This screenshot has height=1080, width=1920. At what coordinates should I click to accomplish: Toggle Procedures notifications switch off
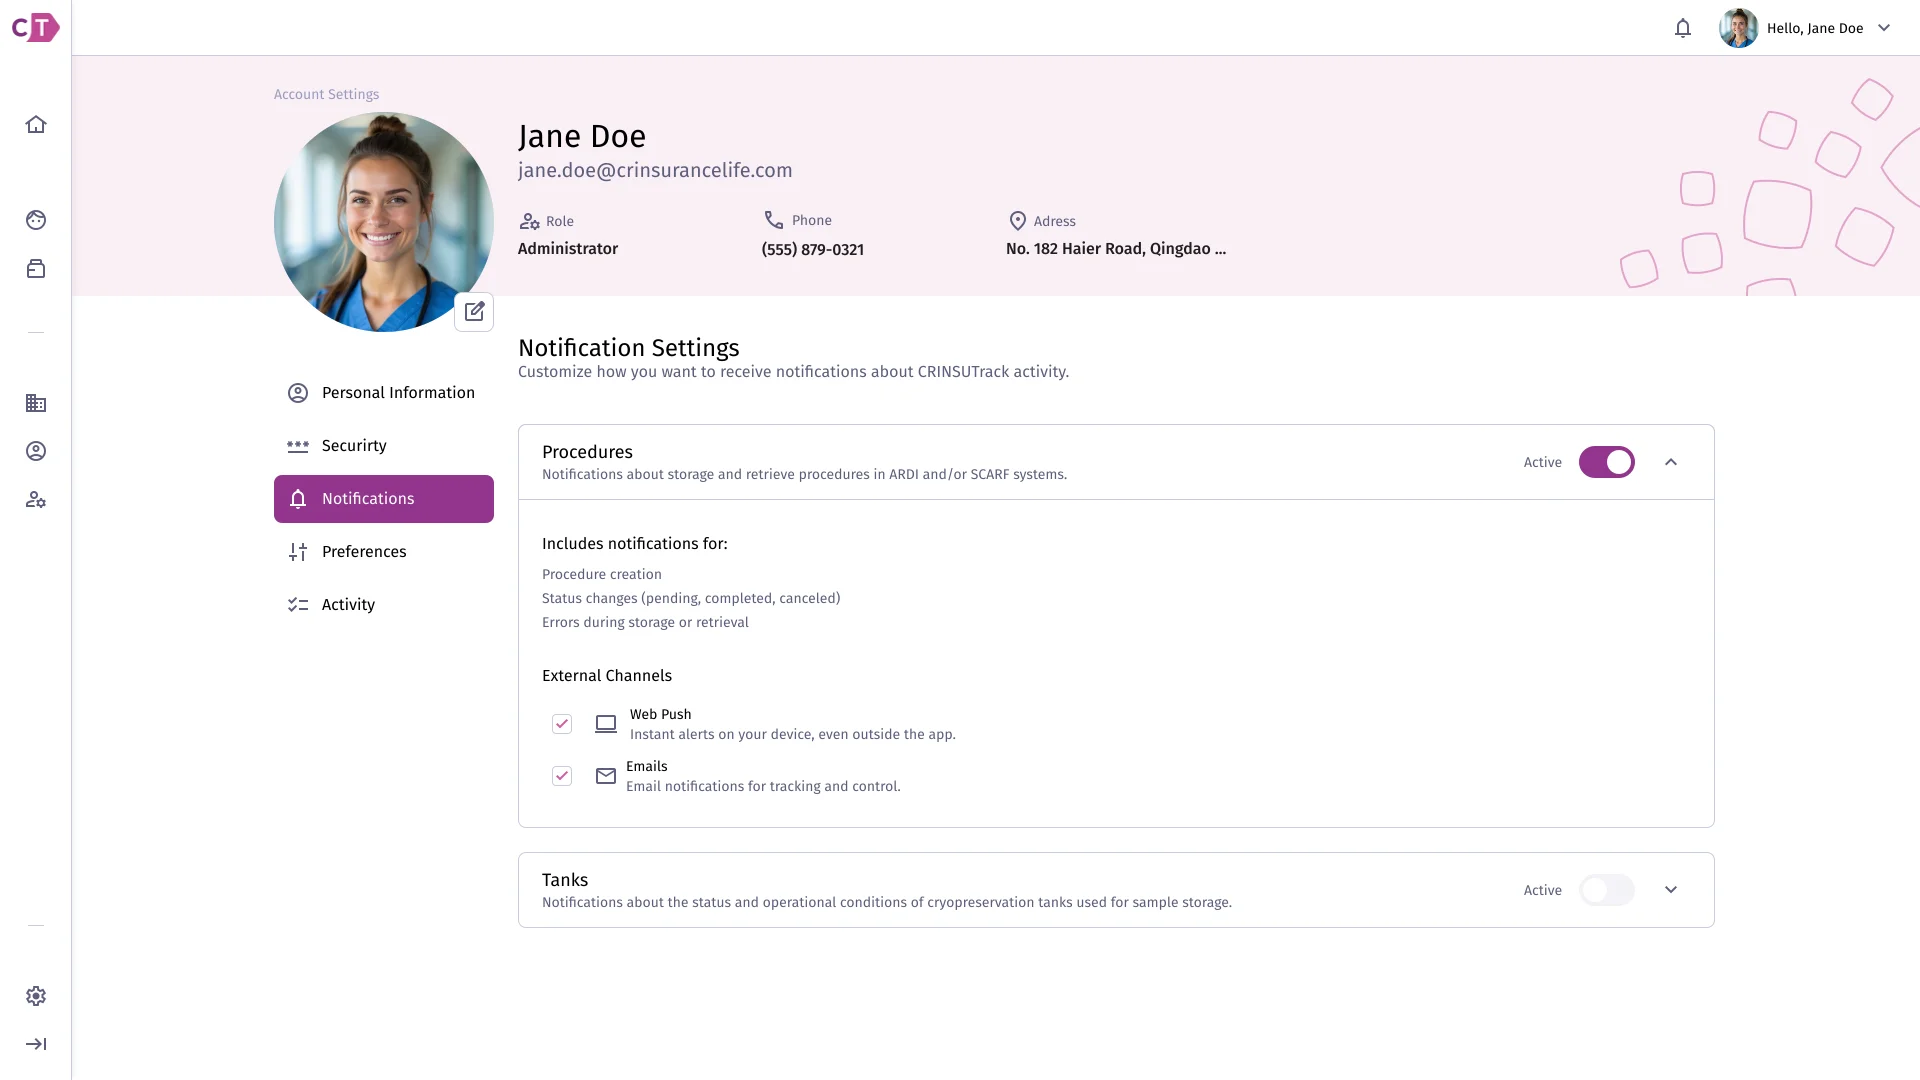click(1606, 462)
